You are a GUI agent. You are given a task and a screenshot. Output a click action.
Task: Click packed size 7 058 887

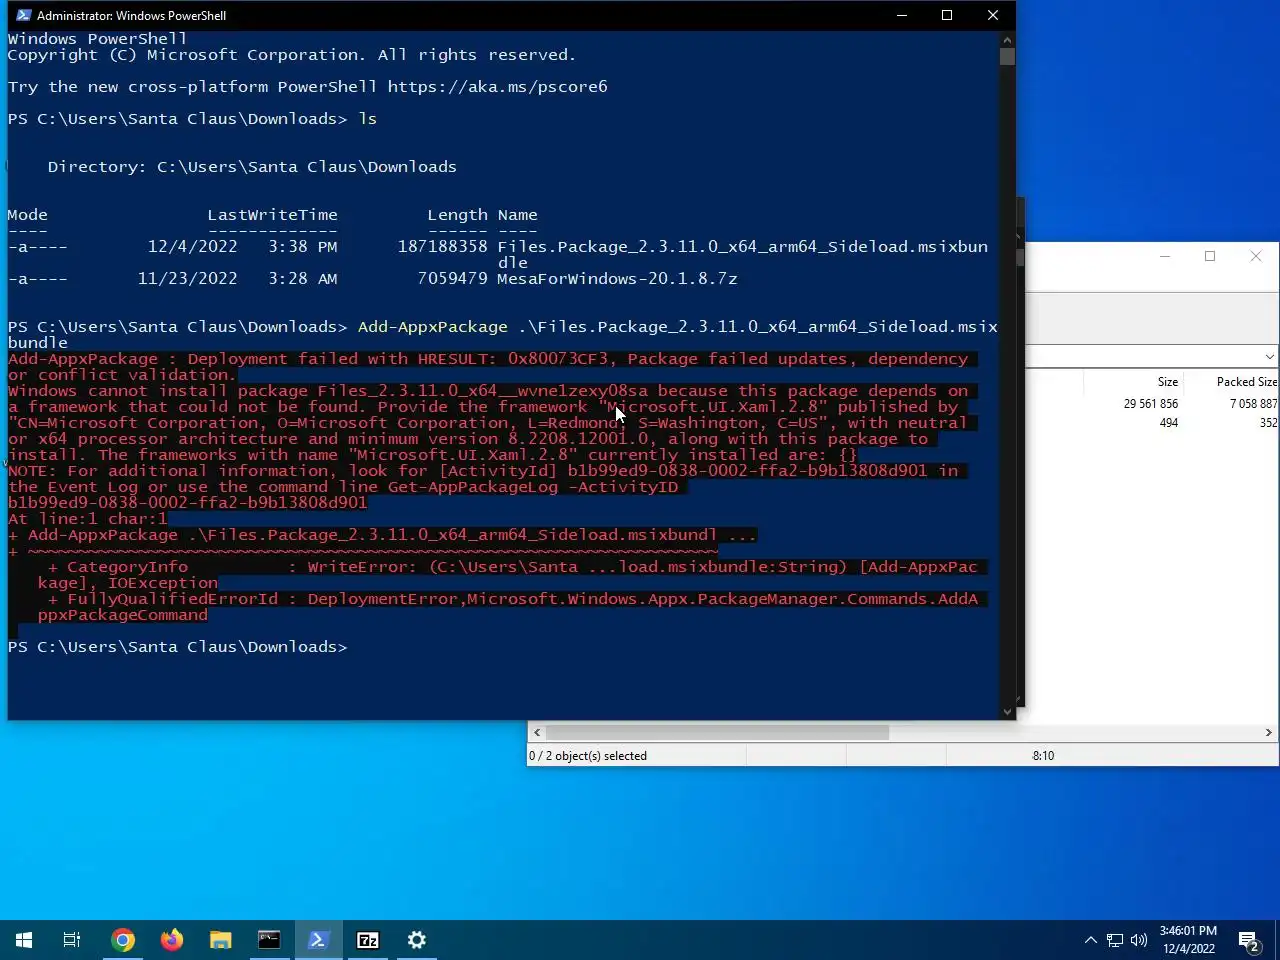click(1253, 404)
